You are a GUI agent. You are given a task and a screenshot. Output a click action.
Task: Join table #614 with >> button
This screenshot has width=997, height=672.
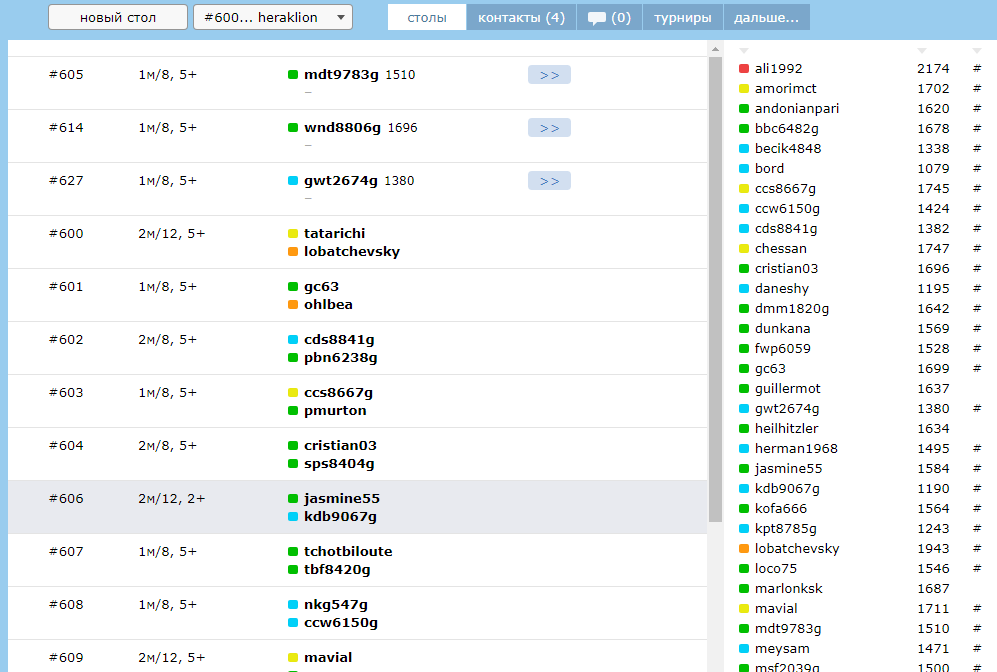click(x=549, y=128)
